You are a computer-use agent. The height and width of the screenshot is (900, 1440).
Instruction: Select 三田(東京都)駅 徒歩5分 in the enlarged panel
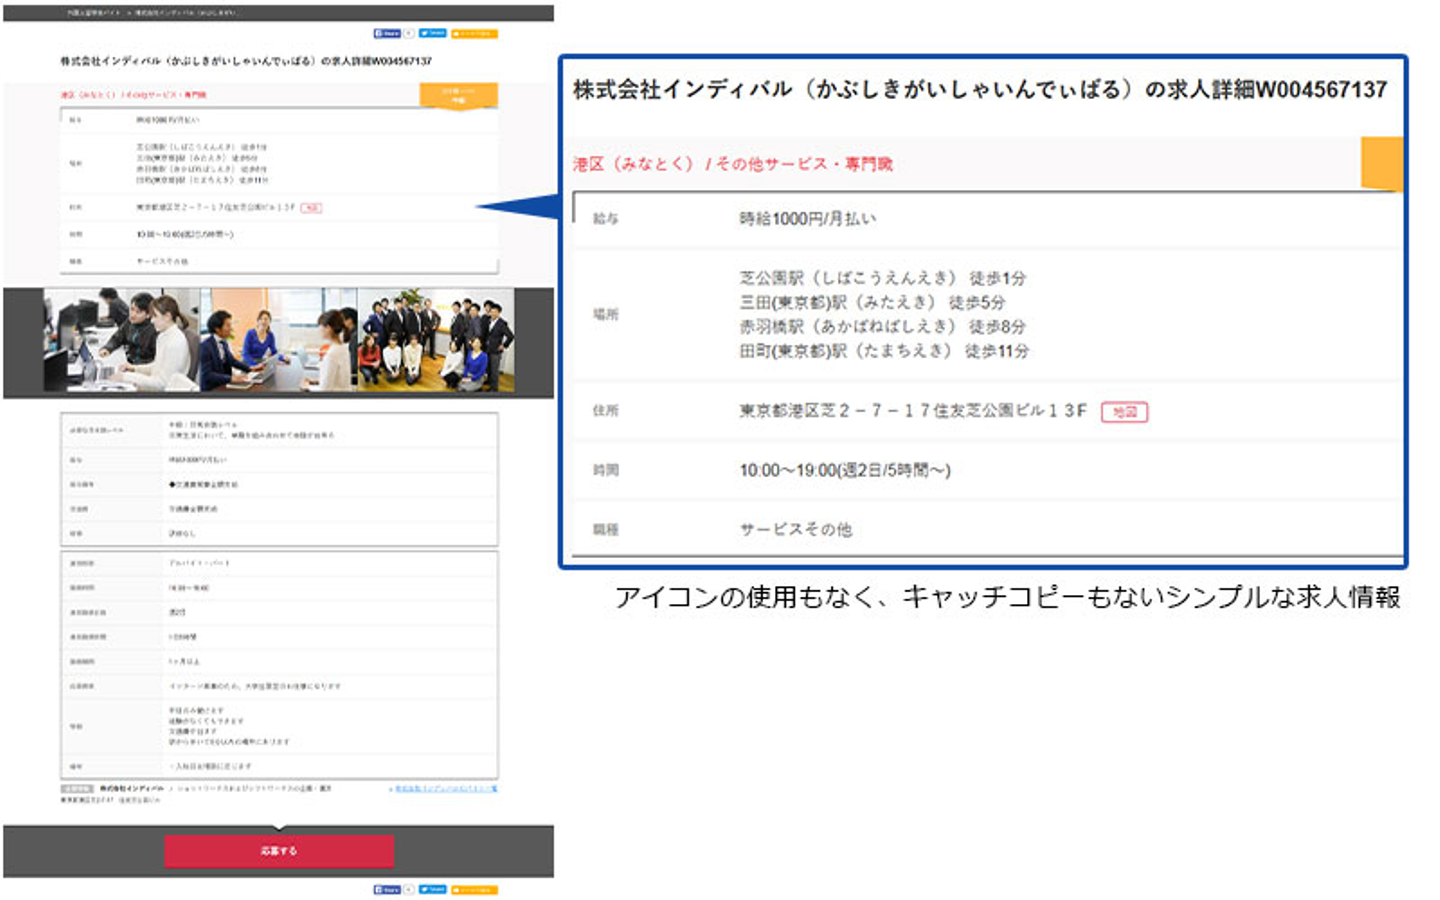tap(872, 302)
